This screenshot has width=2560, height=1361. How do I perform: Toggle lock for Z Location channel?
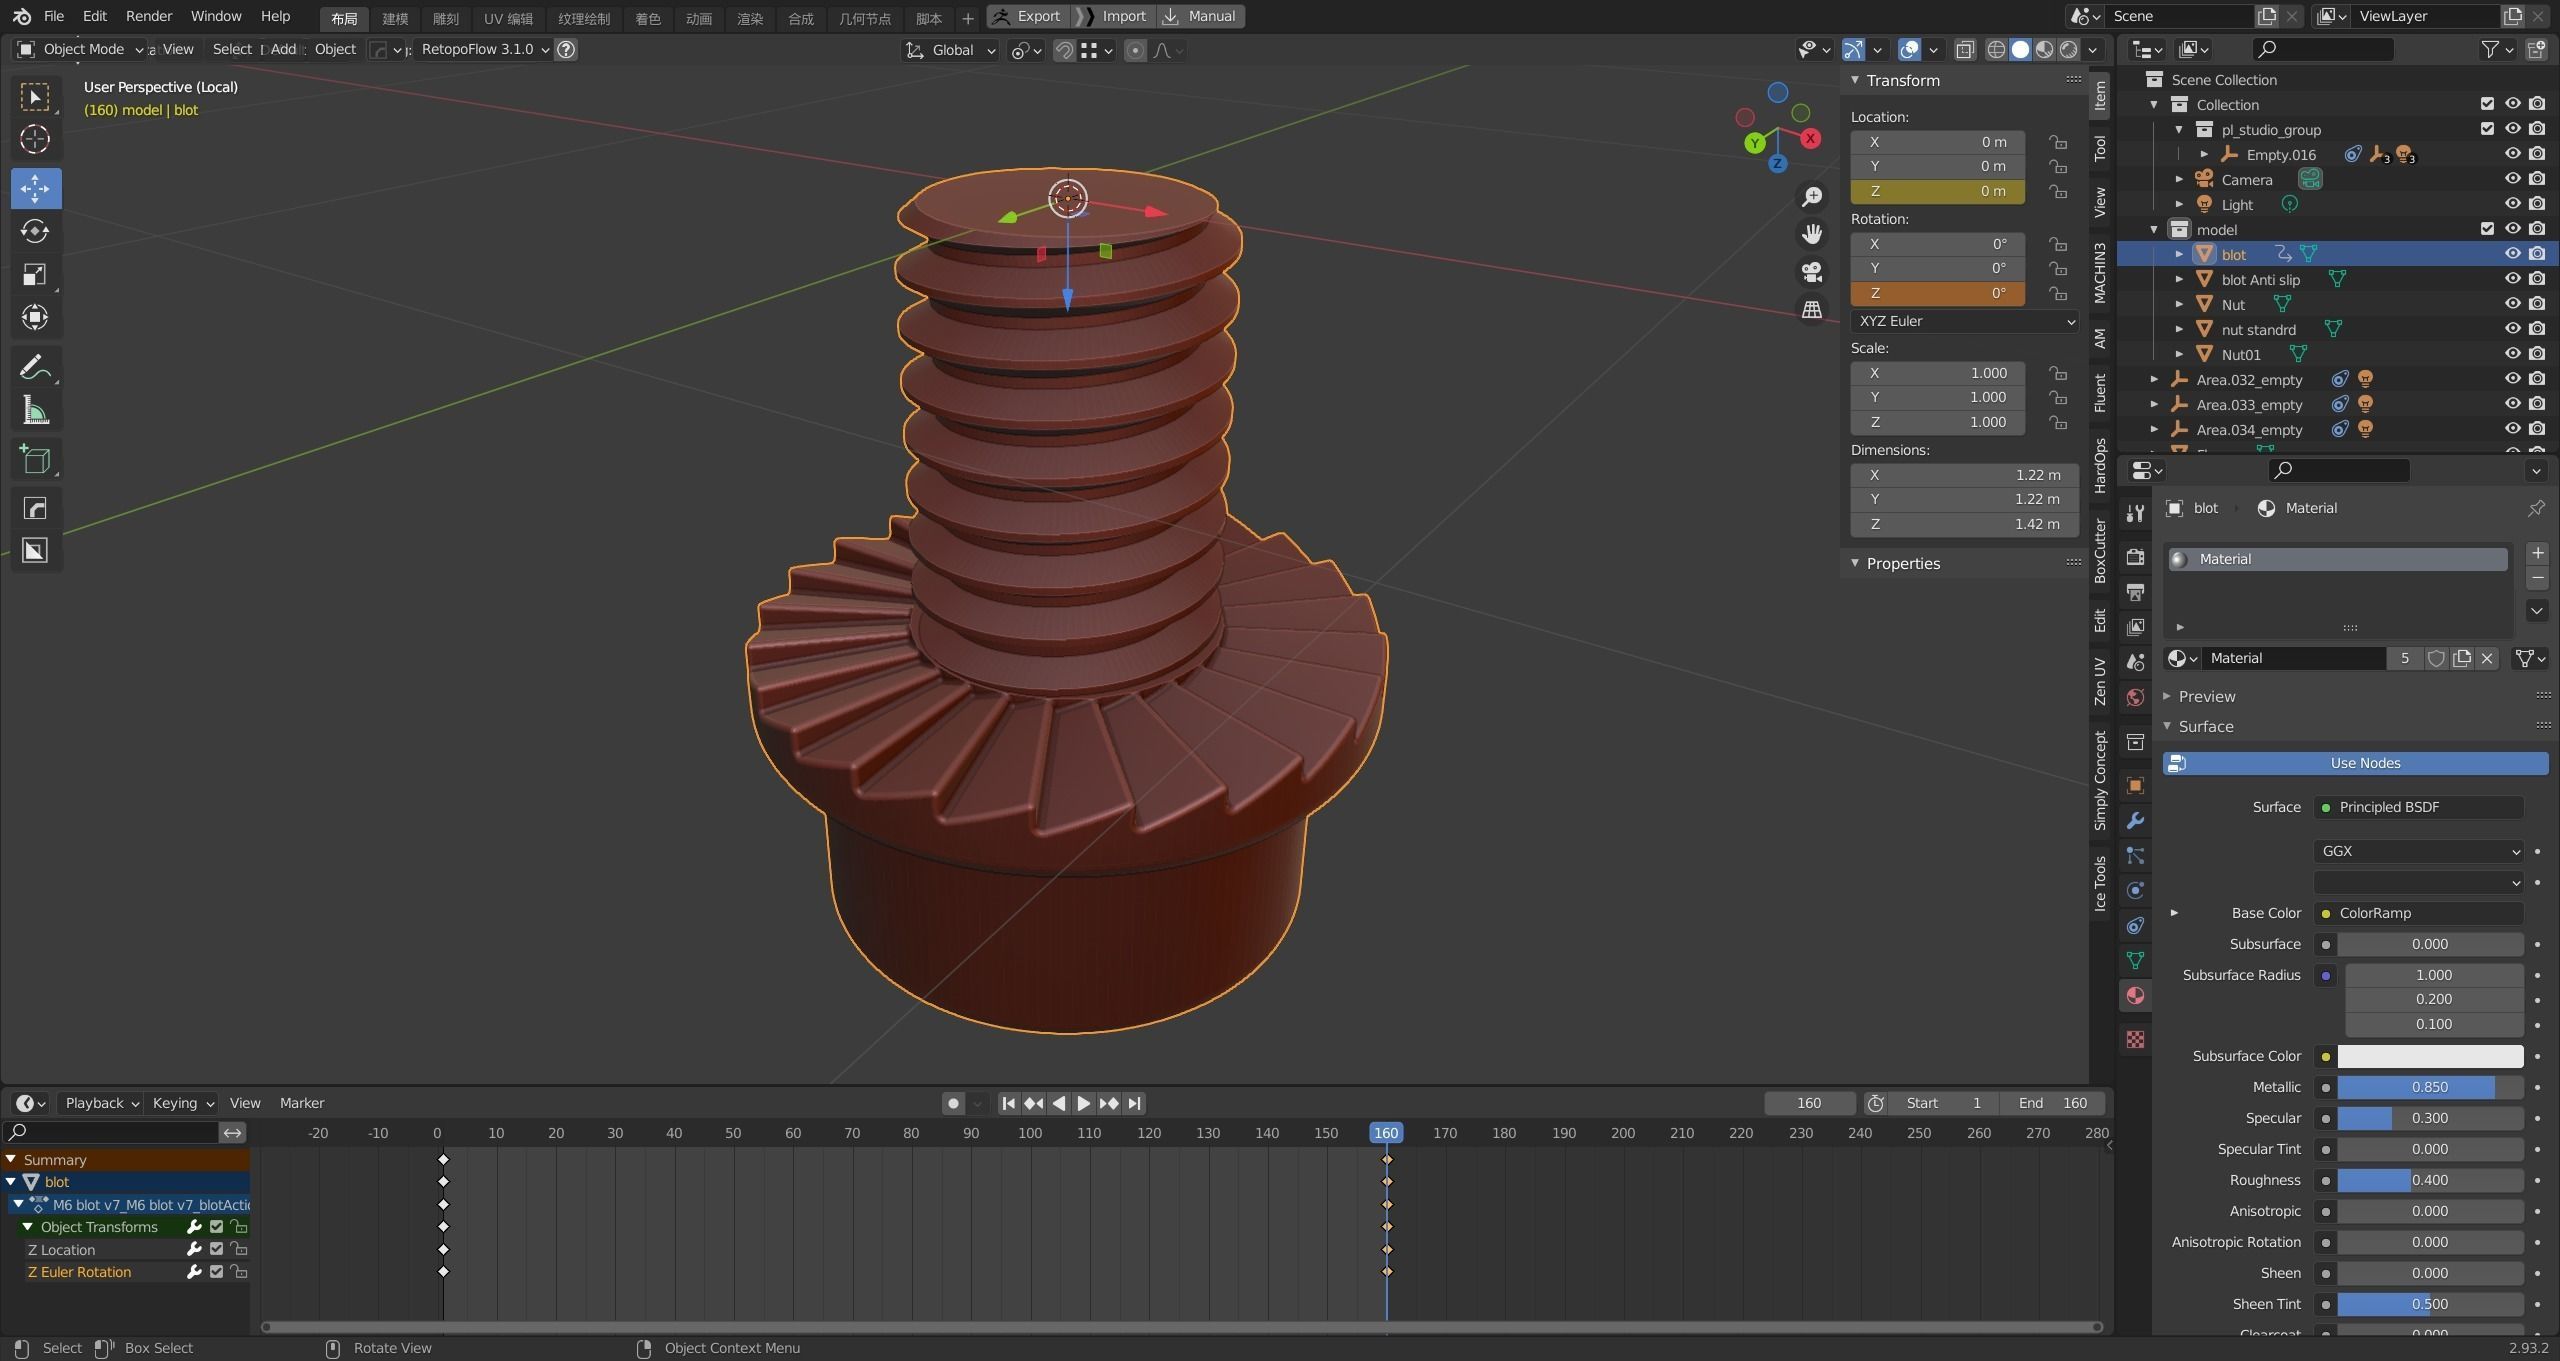(238, 1249)
